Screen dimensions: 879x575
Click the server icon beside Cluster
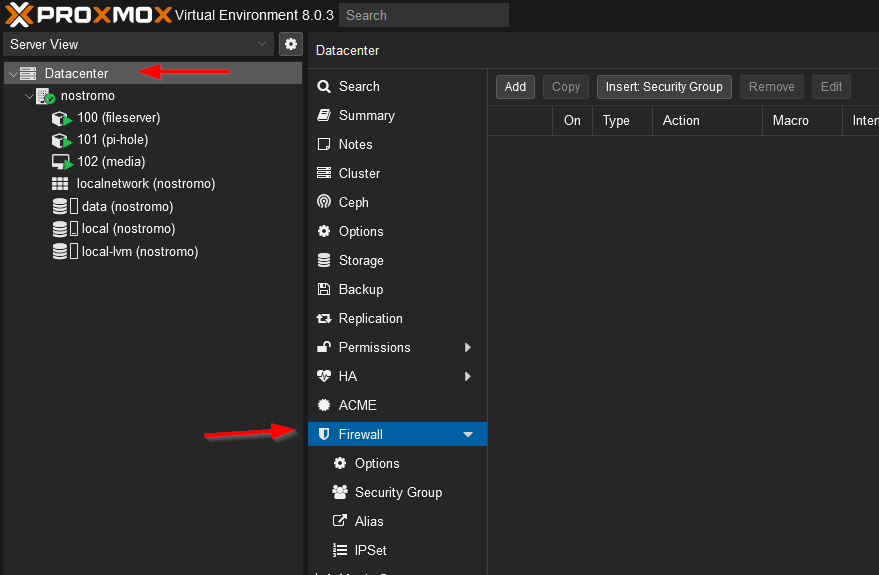click(324, 173)
